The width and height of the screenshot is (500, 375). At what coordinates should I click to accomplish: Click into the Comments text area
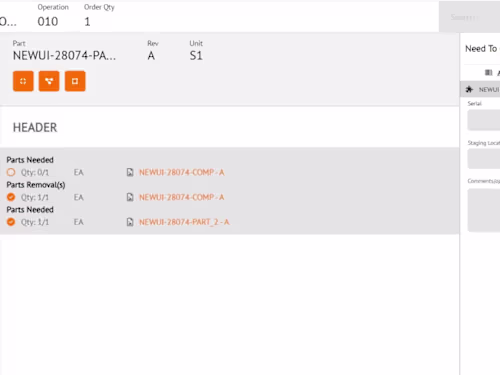(x=484, y=210)
